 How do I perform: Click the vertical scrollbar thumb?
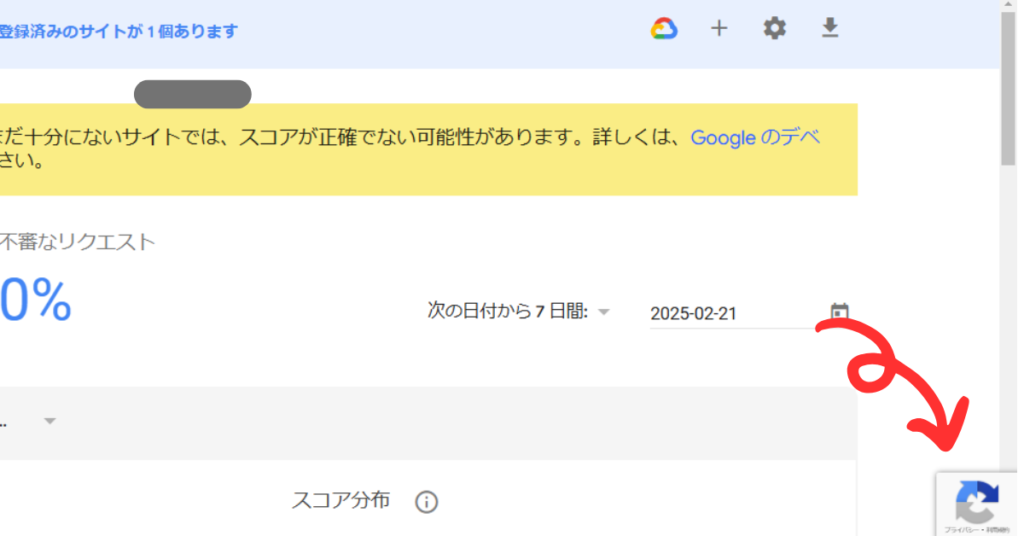pyautogui.click(x=1009, y=90)
